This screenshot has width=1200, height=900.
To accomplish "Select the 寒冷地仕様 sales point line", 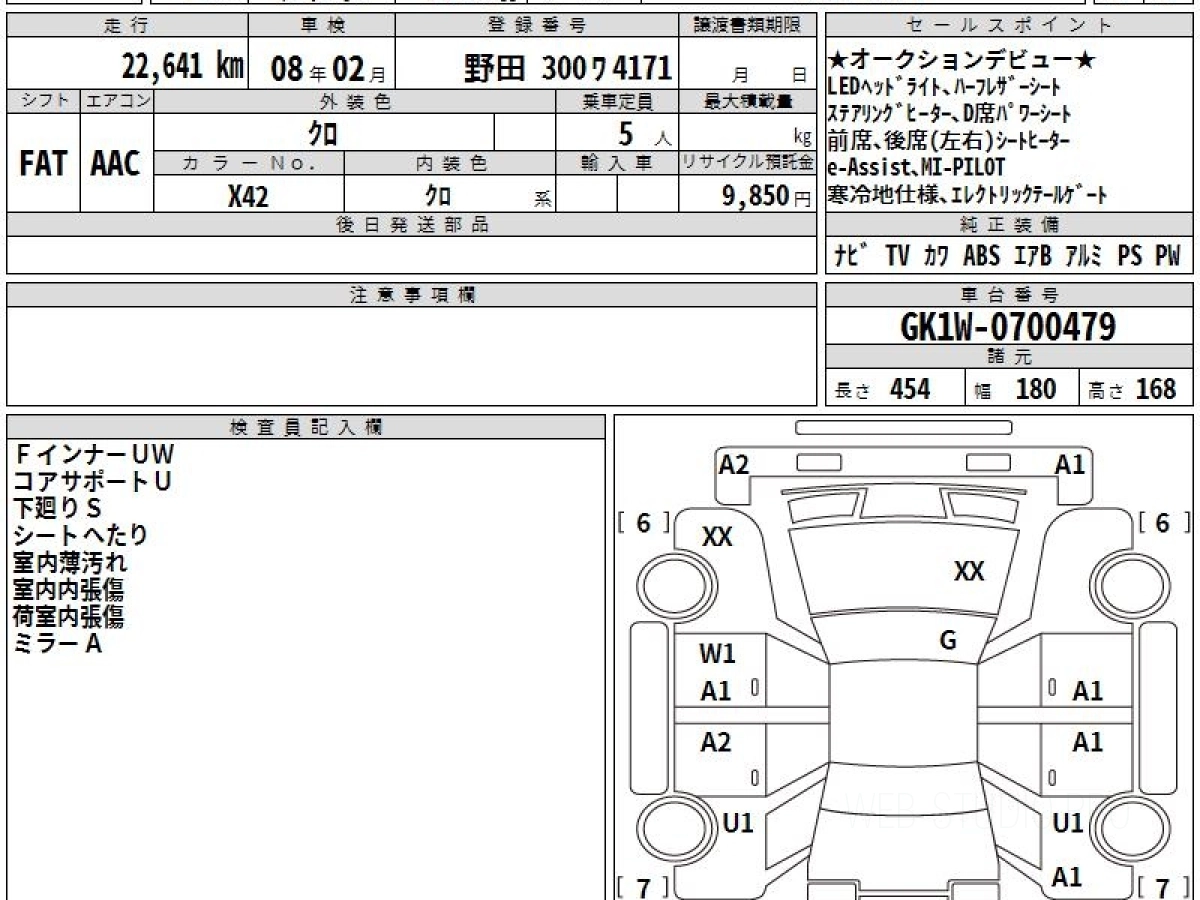I will [968, 193].
